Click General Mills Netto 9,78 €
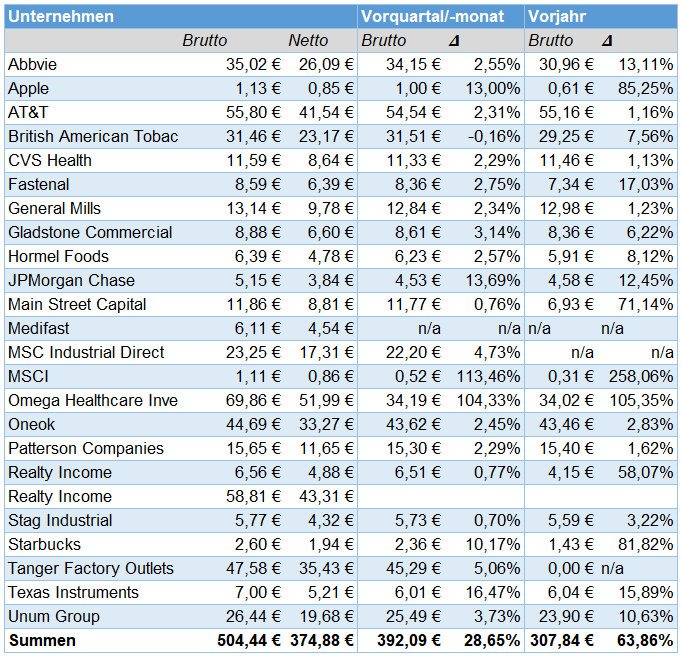682x658 pixels. pos(331,208)
